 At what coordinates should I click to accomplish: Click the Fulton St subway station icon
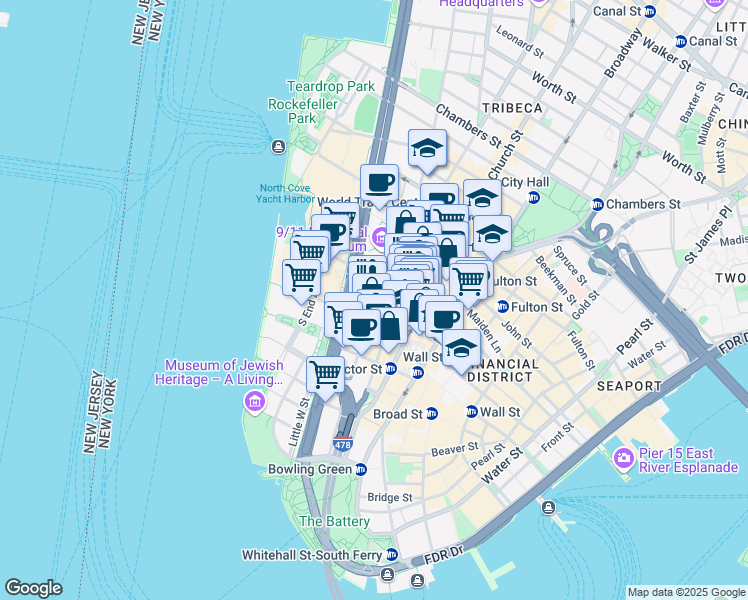coord(503,307)
